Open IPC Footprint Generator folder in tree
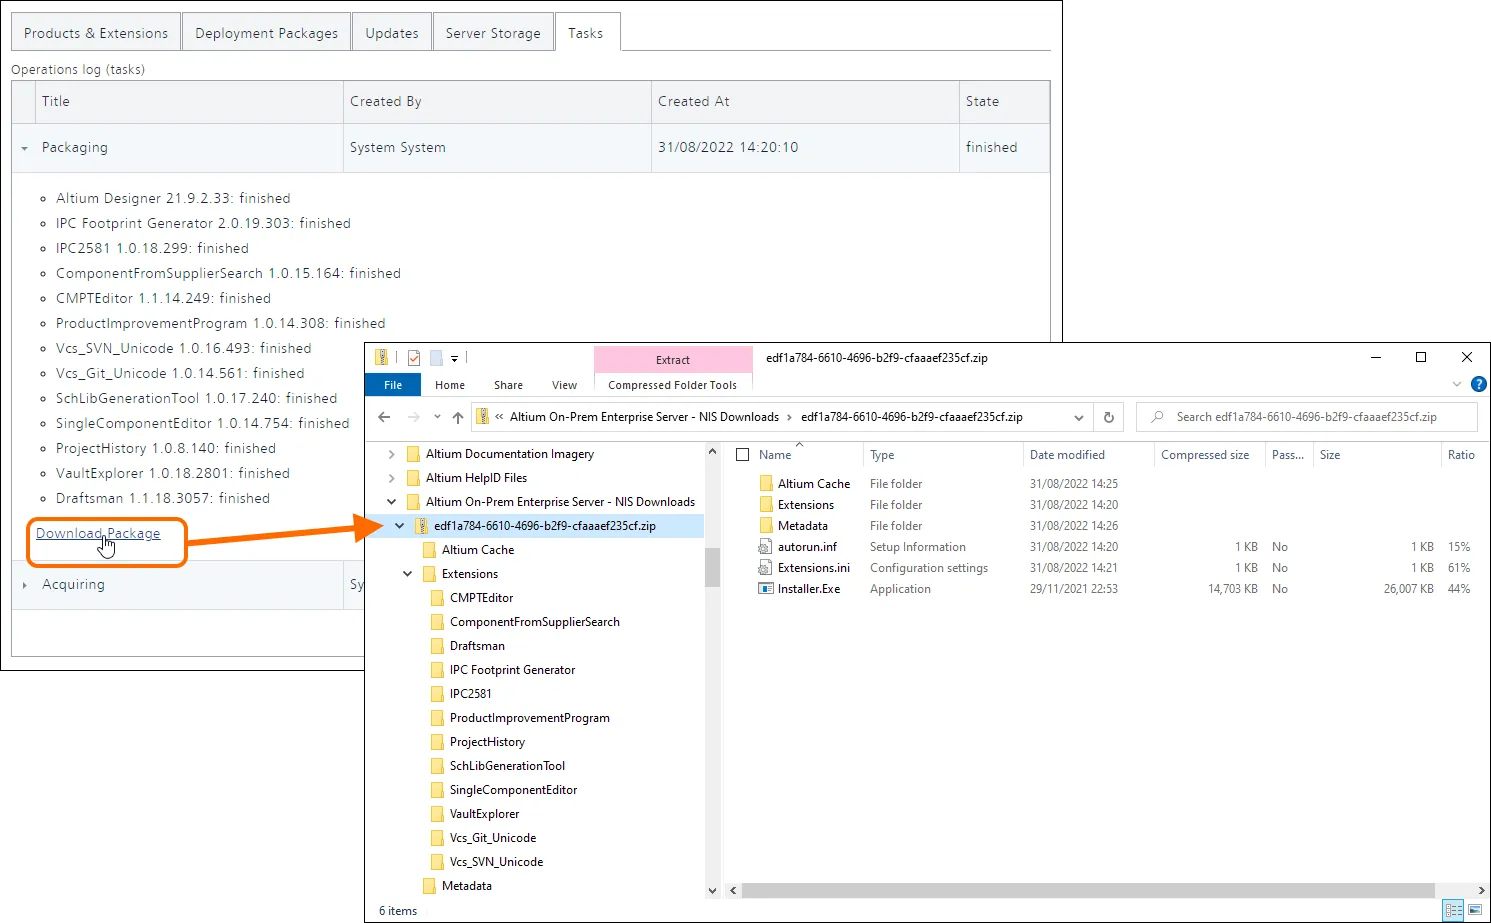 (x=512, y=670)
